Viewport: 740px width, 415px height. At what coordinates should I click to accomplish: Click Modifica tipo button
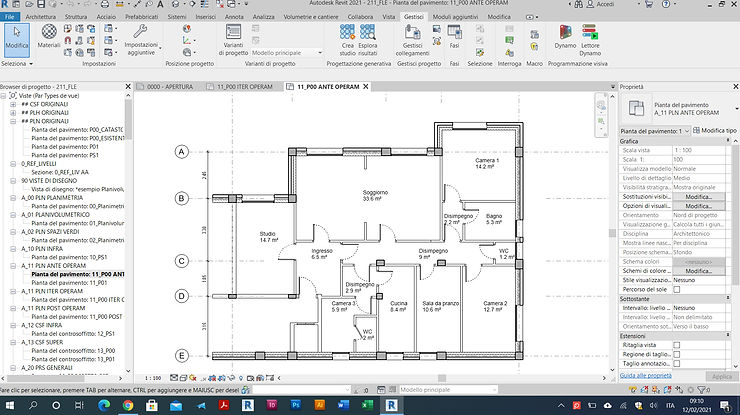click(715, 131)
